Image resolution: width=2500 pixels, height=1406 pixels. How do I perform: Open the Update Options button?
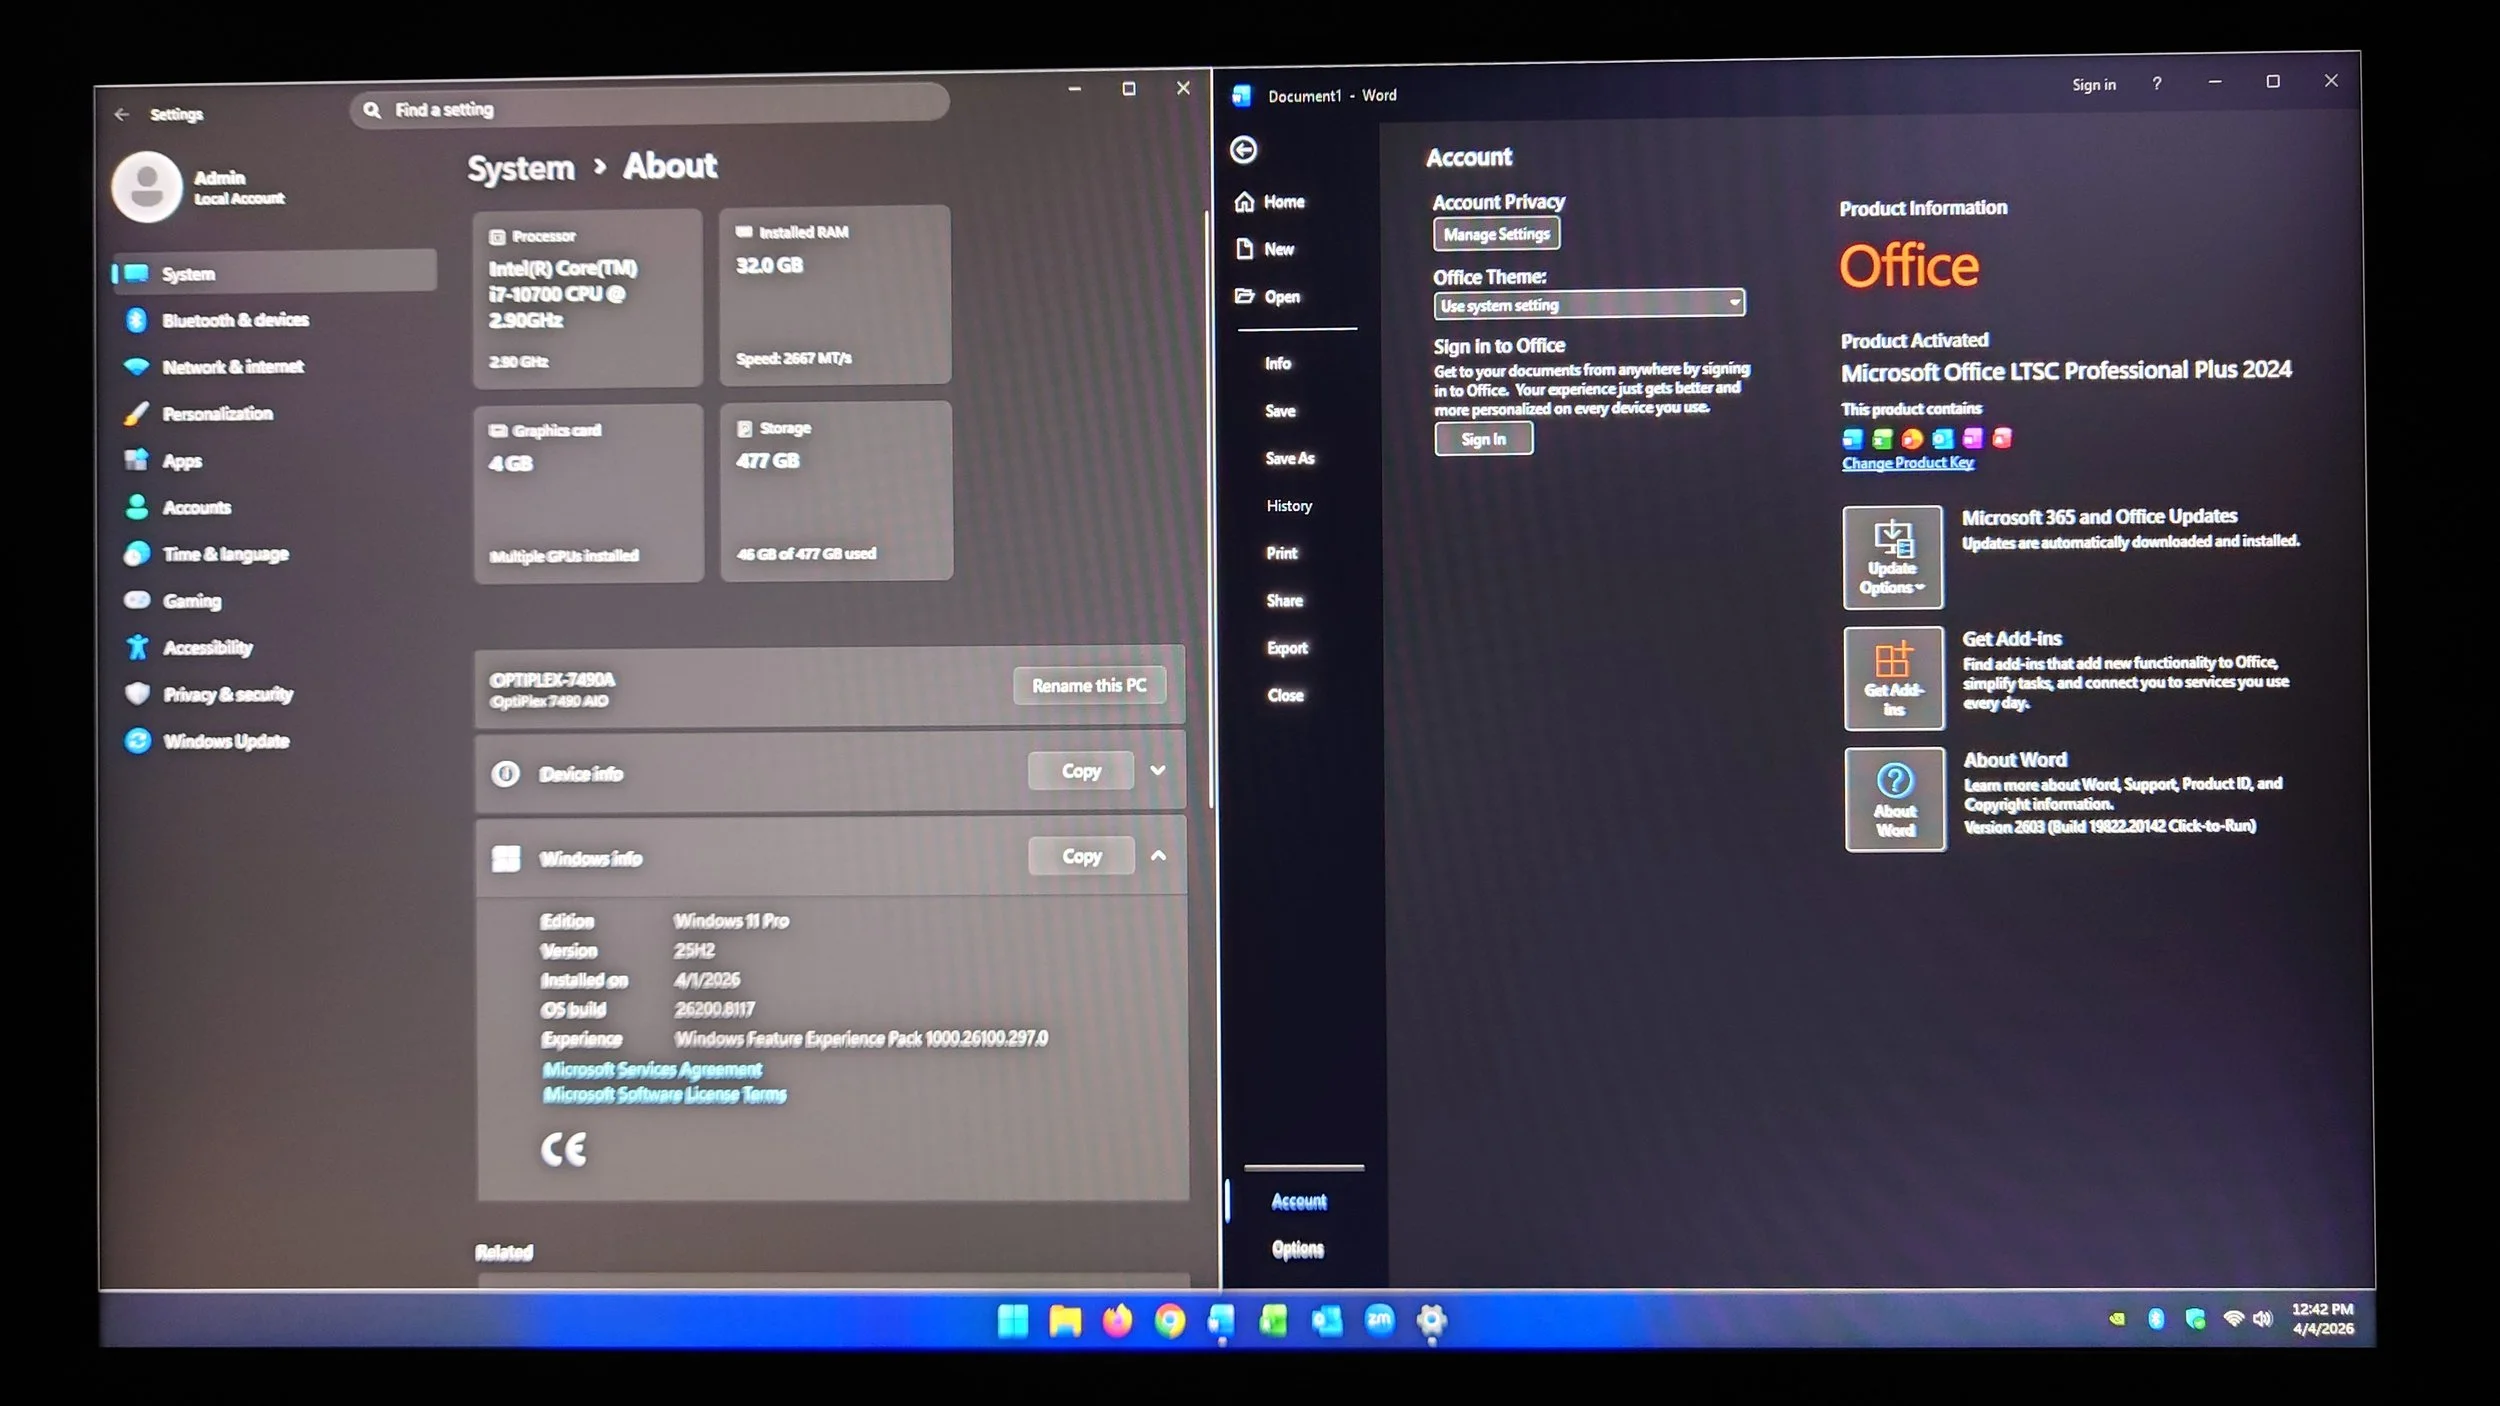[1892, 557]
